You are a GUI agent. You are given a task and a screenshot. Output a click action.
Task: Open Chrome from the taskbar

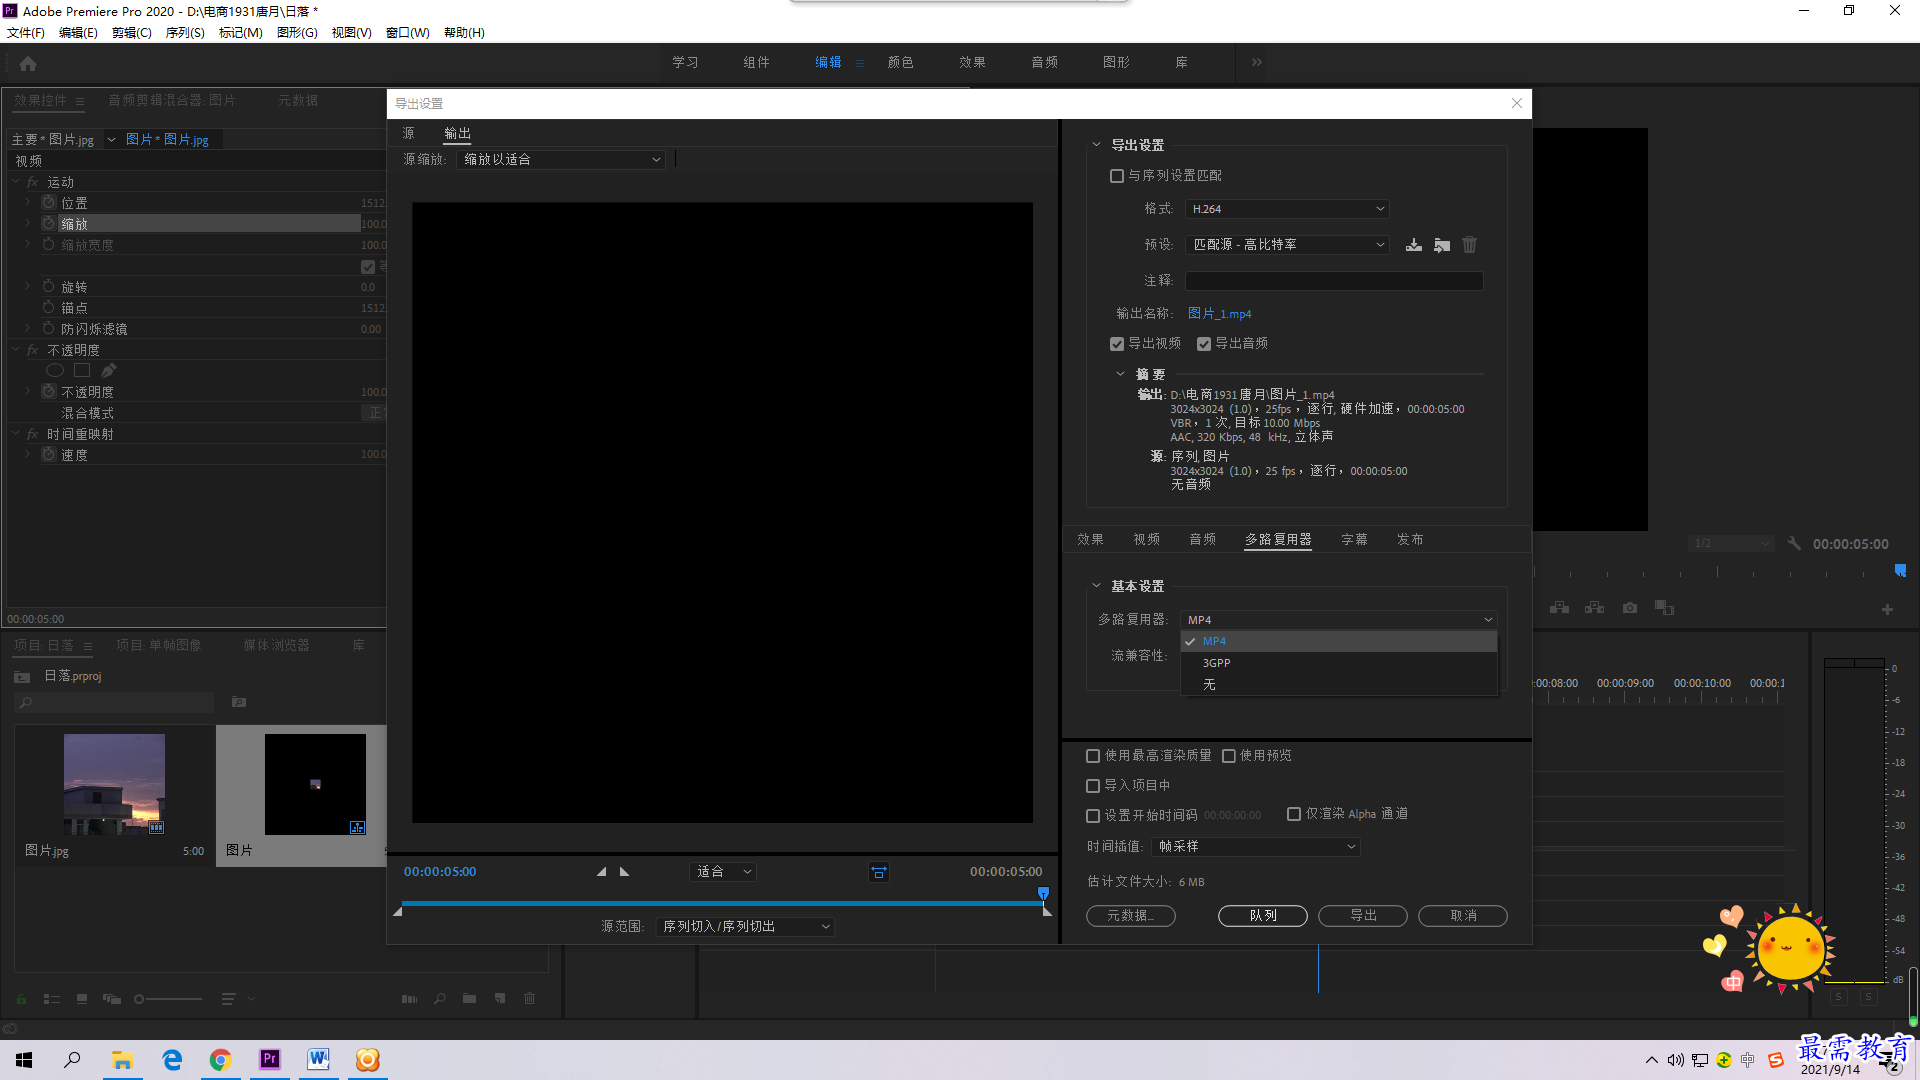[x=220, y=1059]
